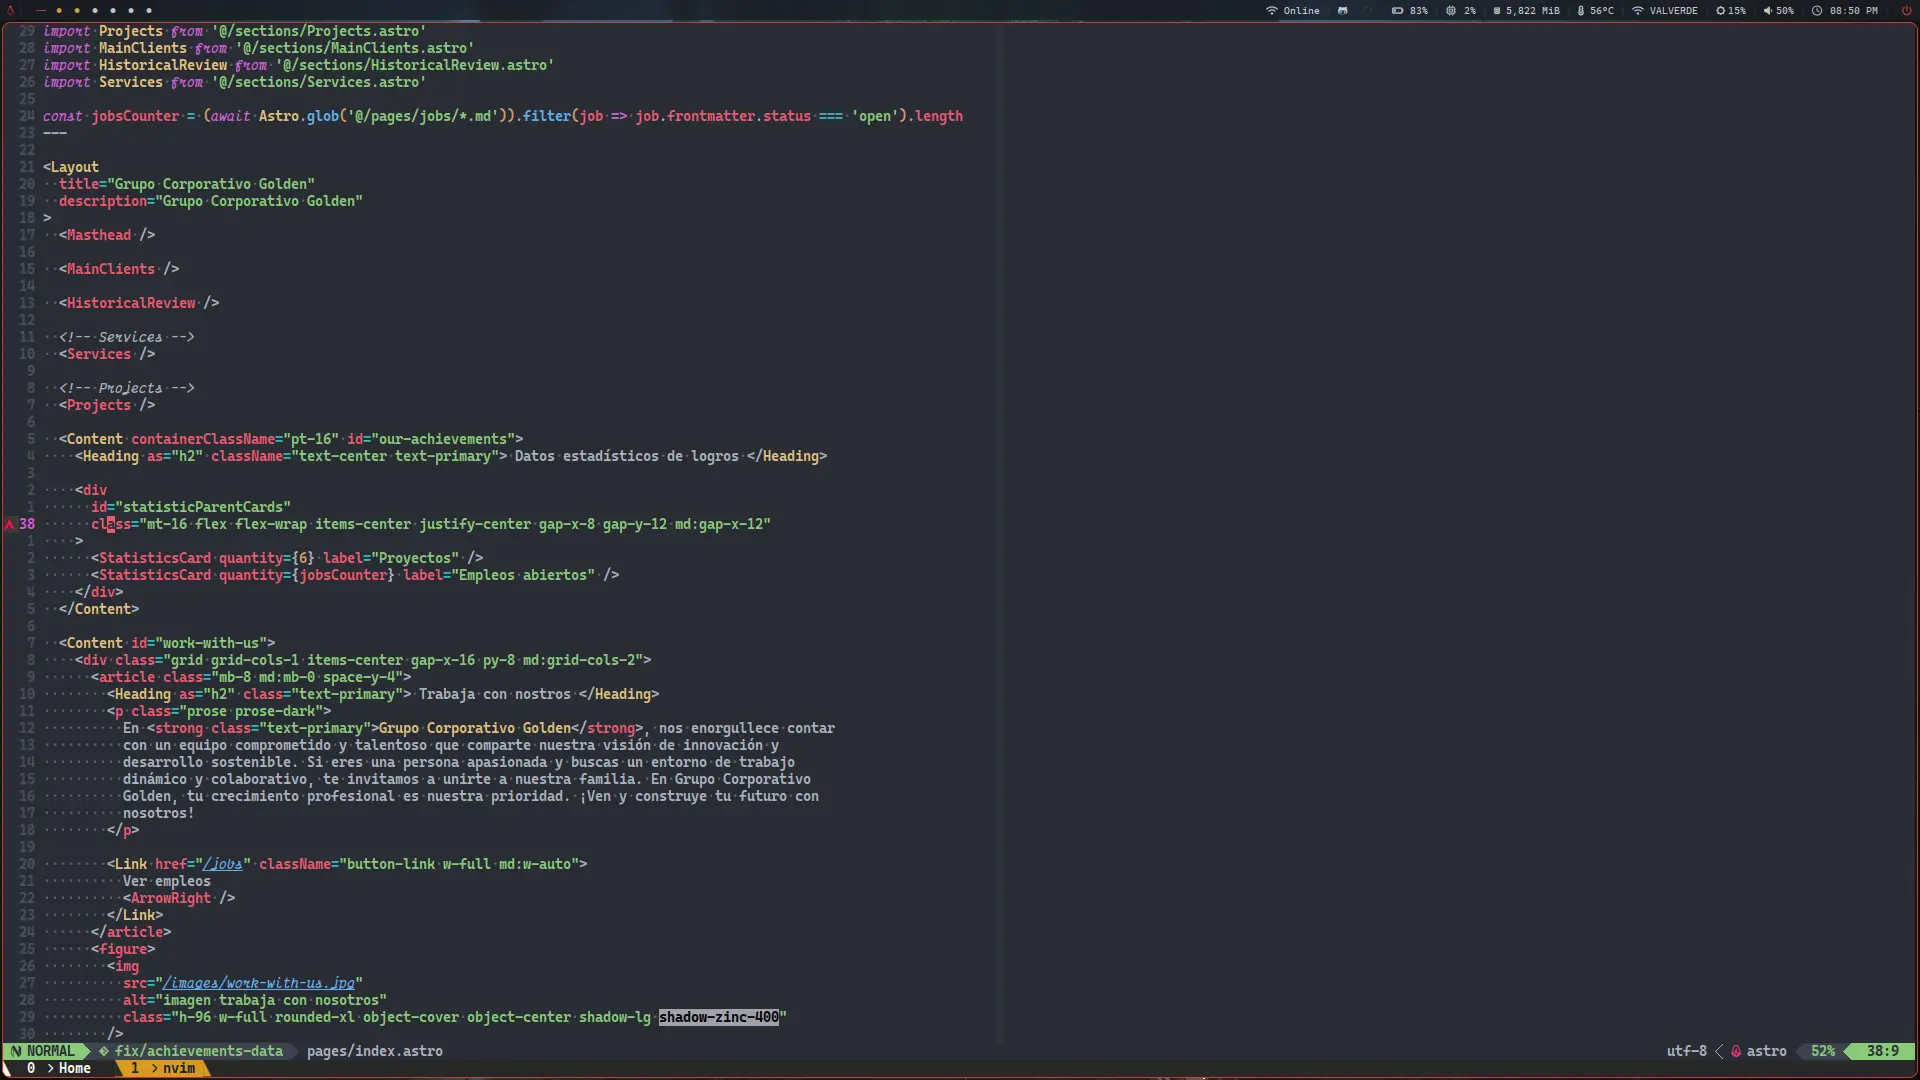This screenshot has width=1920, height=1080.
Task: Click the import HistoricalReview line
Action: tap(299, 65)
